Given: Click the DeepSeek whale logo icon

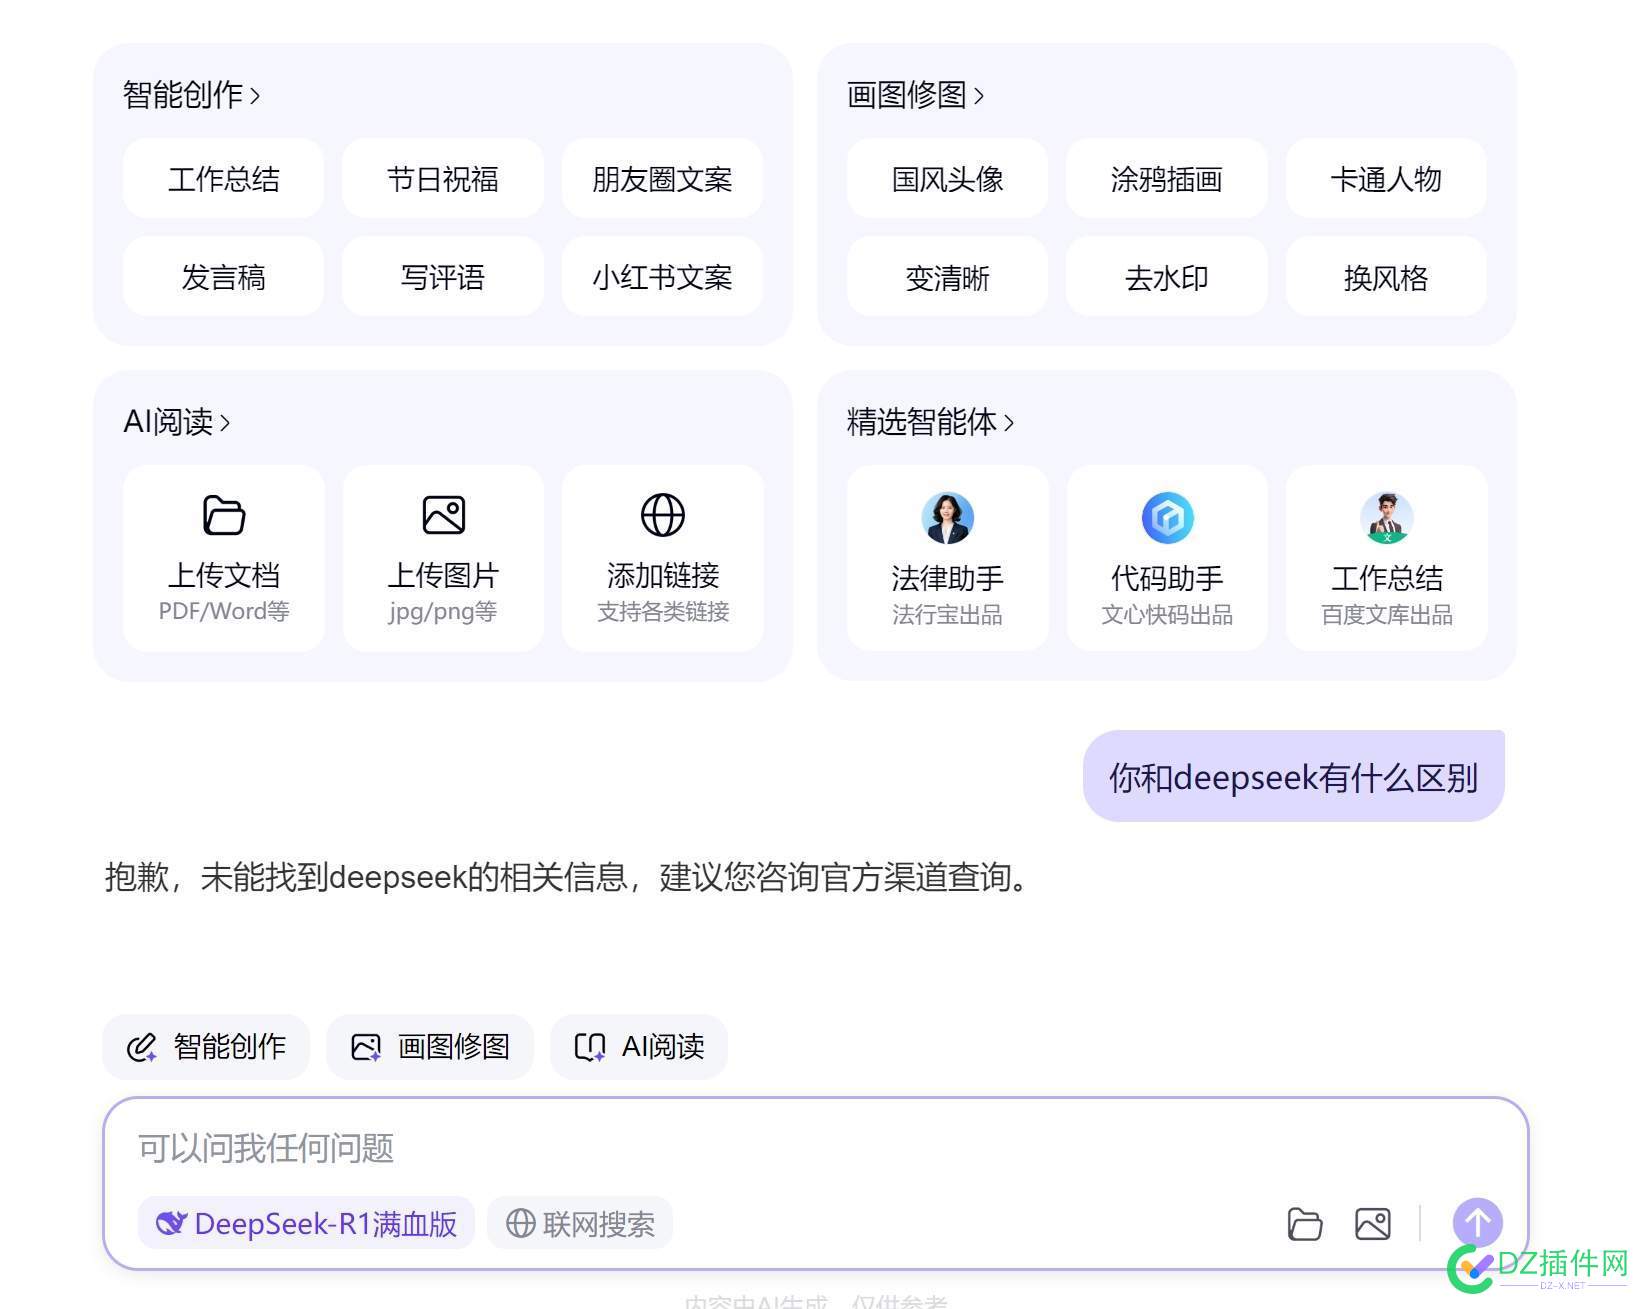Looking at the screenshot, I should pyautogui.click(x=171, y=1223).
